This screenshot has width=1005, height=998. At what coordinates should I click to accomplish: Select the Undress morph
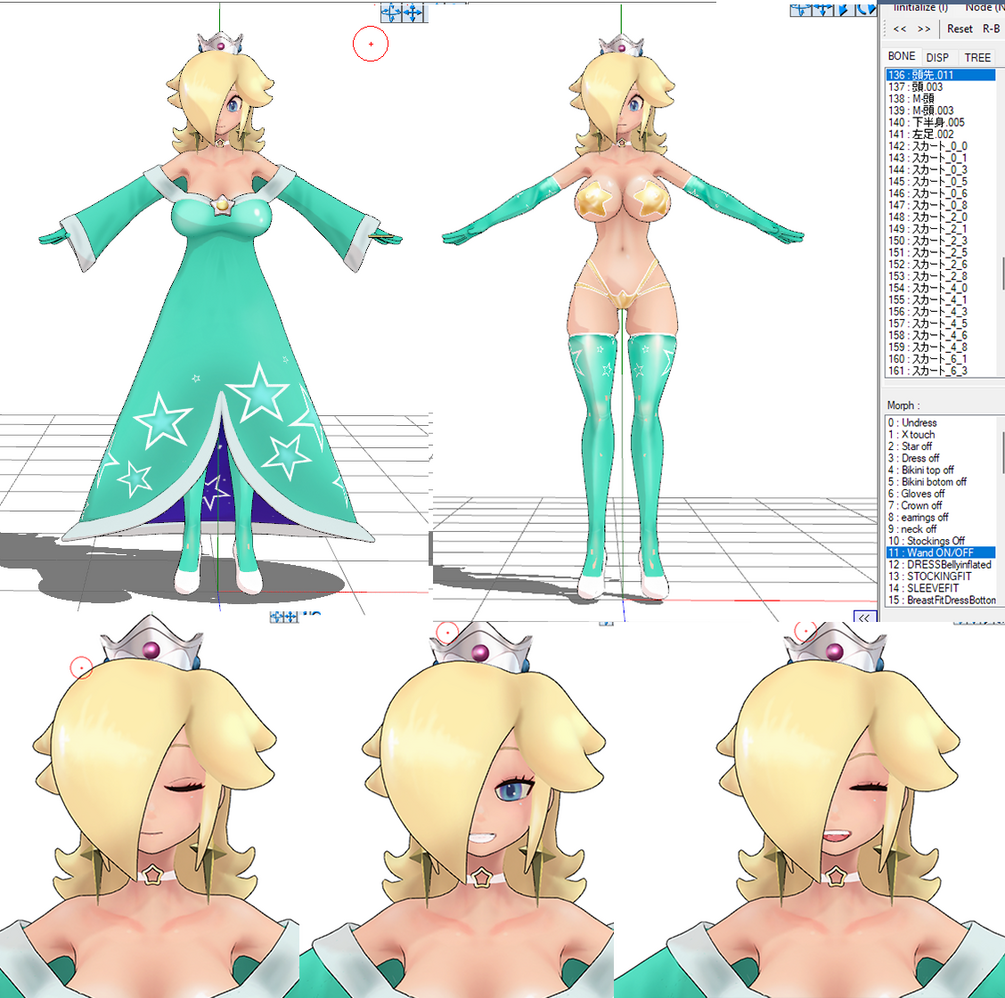940,423
